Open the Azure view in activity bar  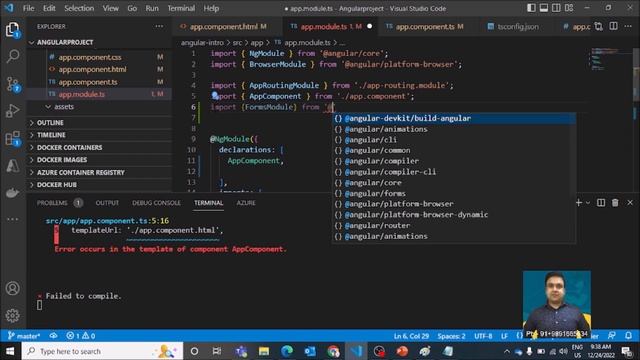(x=13, y=166)
